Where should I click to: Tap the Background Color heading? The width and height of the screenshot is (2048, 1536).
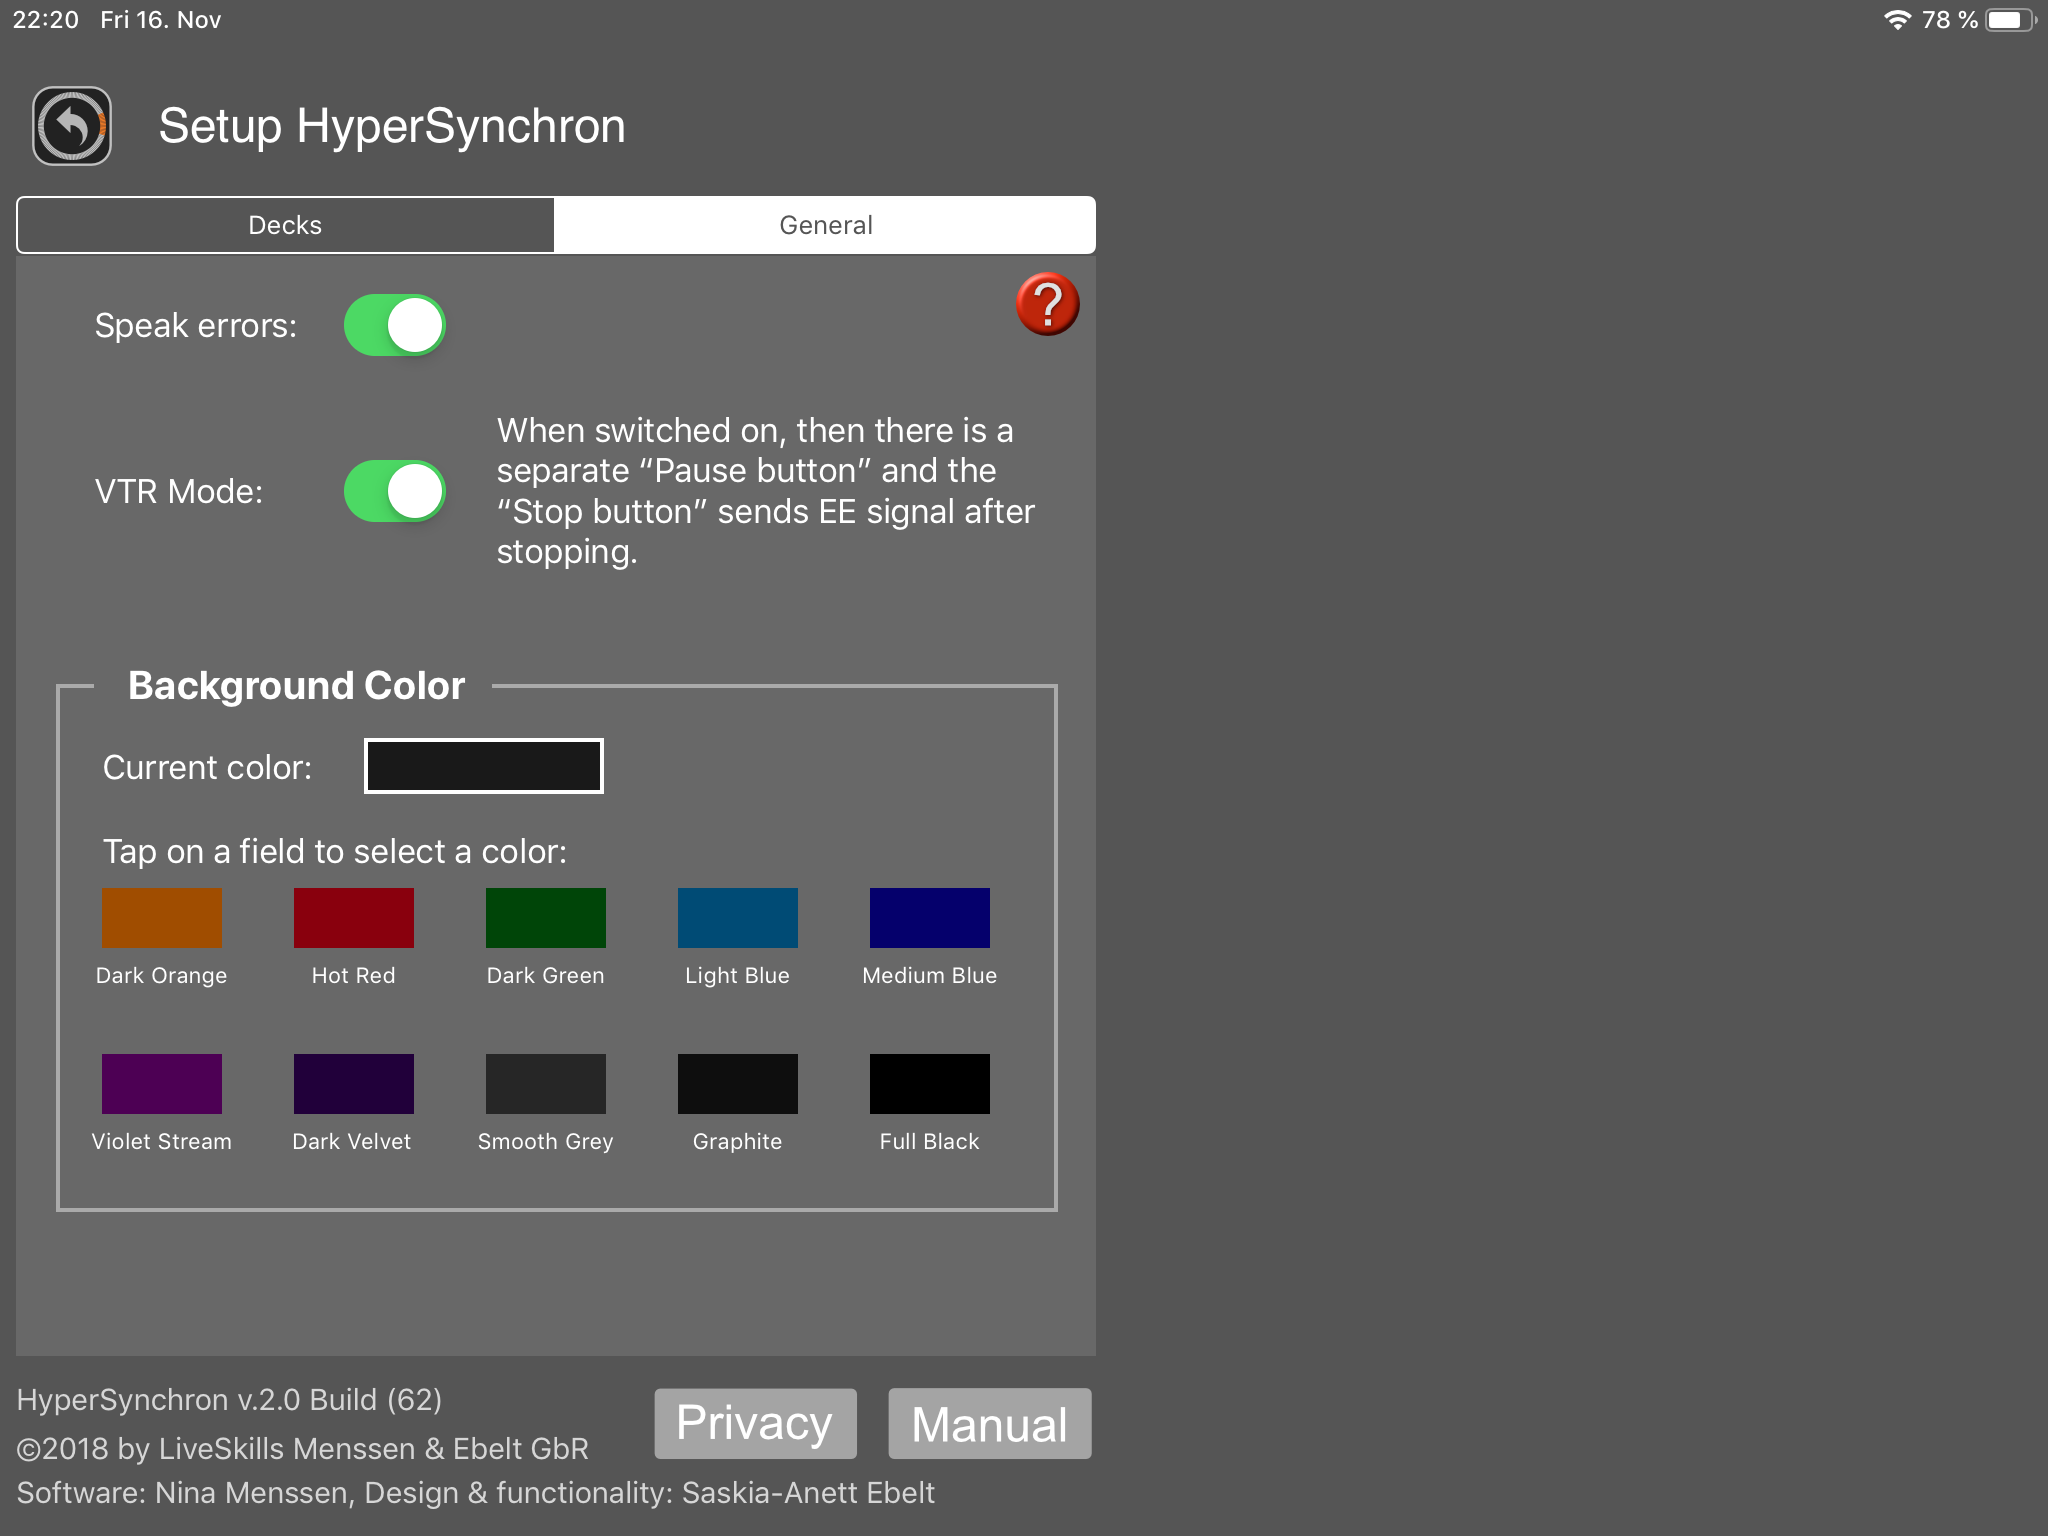[x=296, y=686]
